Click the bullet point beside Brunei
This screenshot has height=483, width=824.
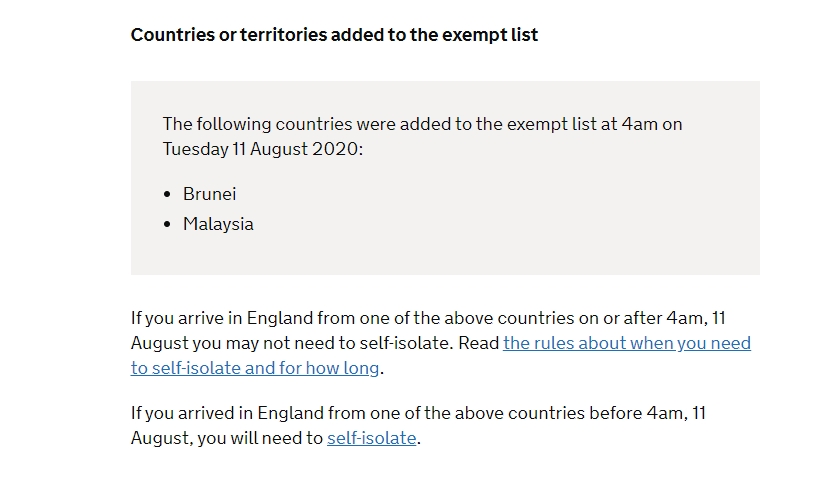coord(168,195)
